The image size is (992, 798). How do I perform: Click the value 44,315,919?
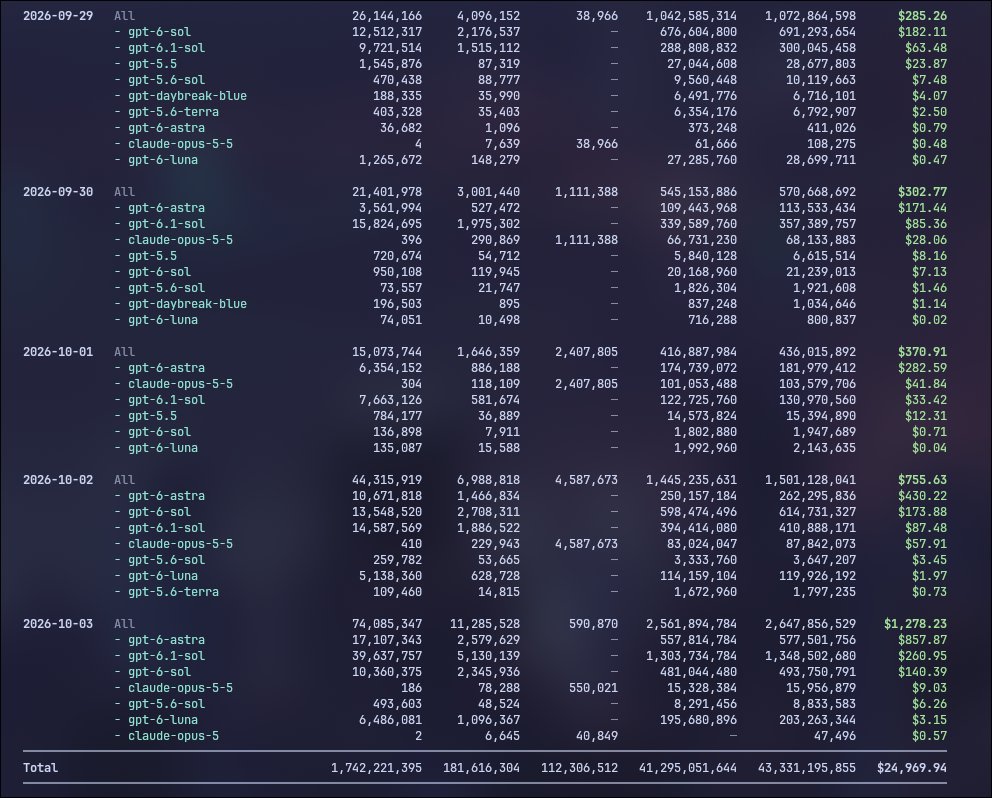click(x=387, y=480)
